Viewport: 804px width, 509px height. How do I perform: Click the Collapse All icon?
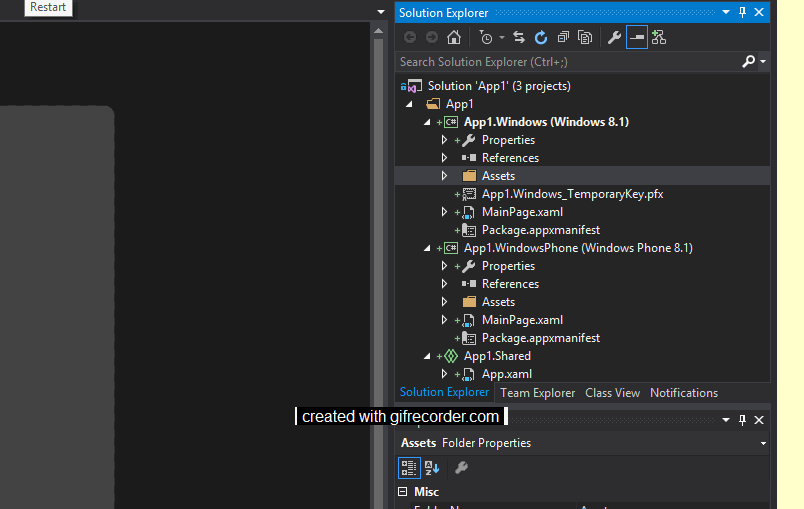pos(563,37)
